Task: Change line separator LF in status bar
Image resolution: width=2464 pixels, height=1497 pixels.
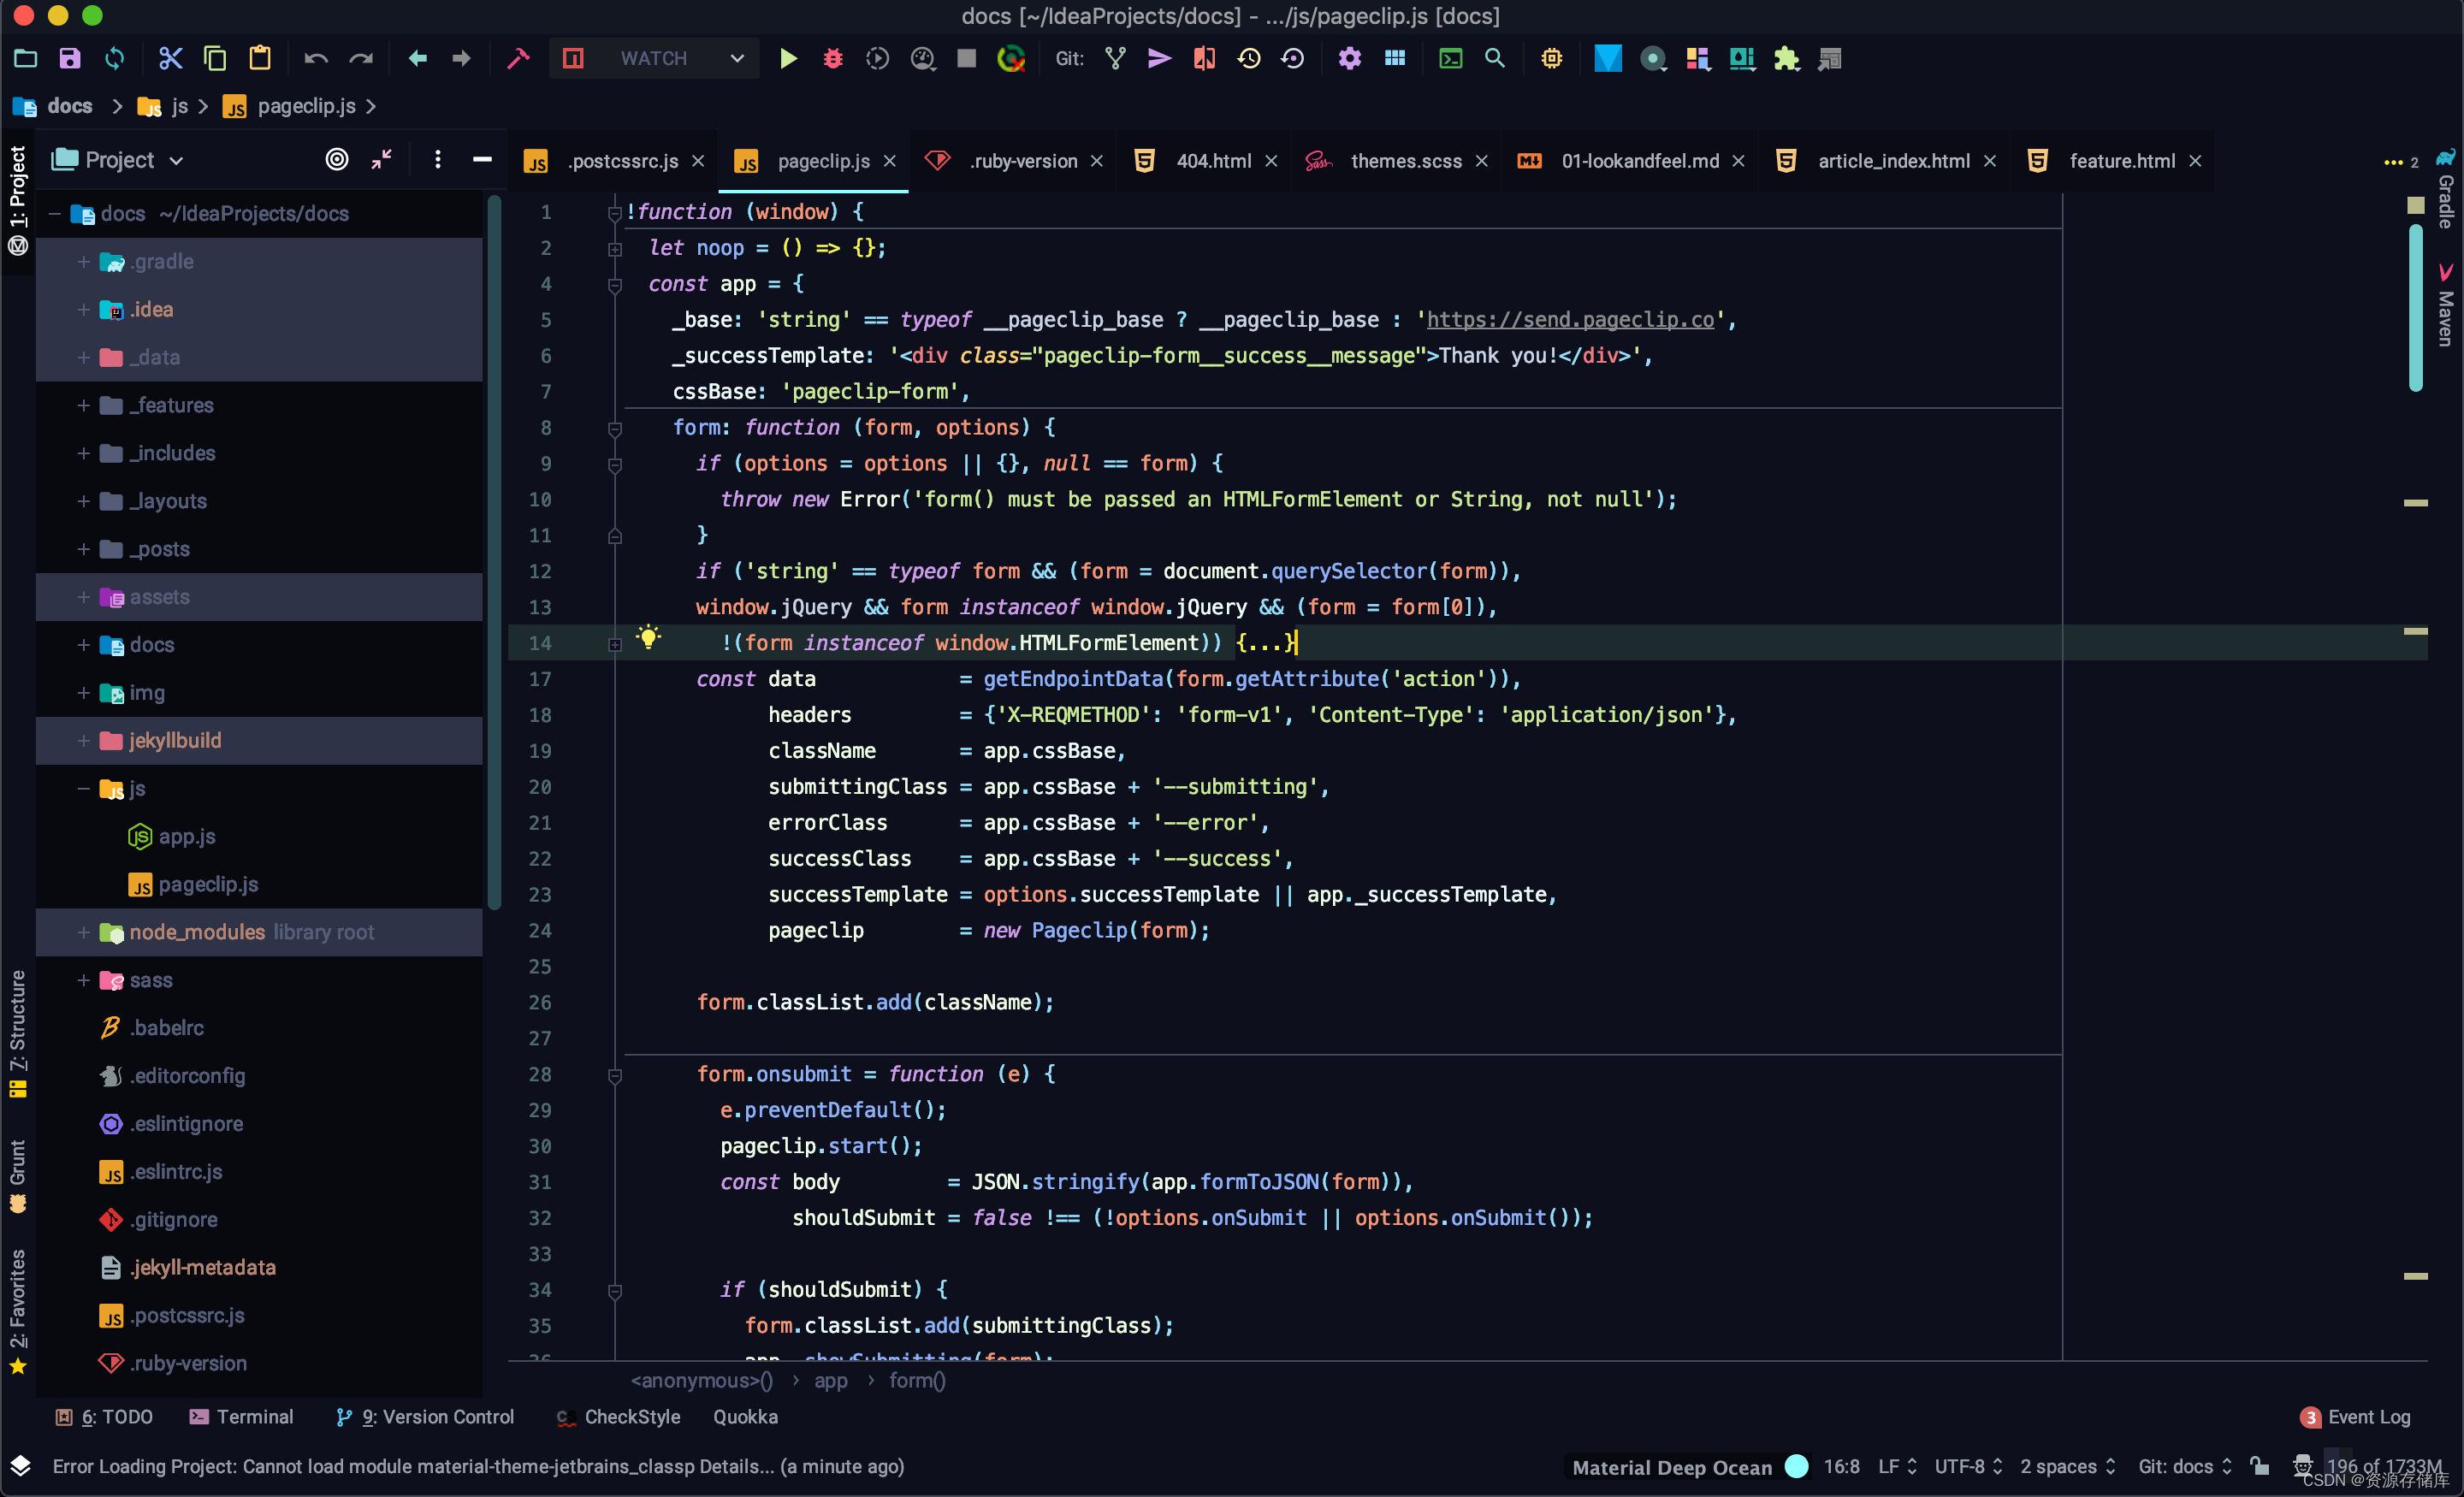Action: pyautogui.click(x=1896, y=1467)
